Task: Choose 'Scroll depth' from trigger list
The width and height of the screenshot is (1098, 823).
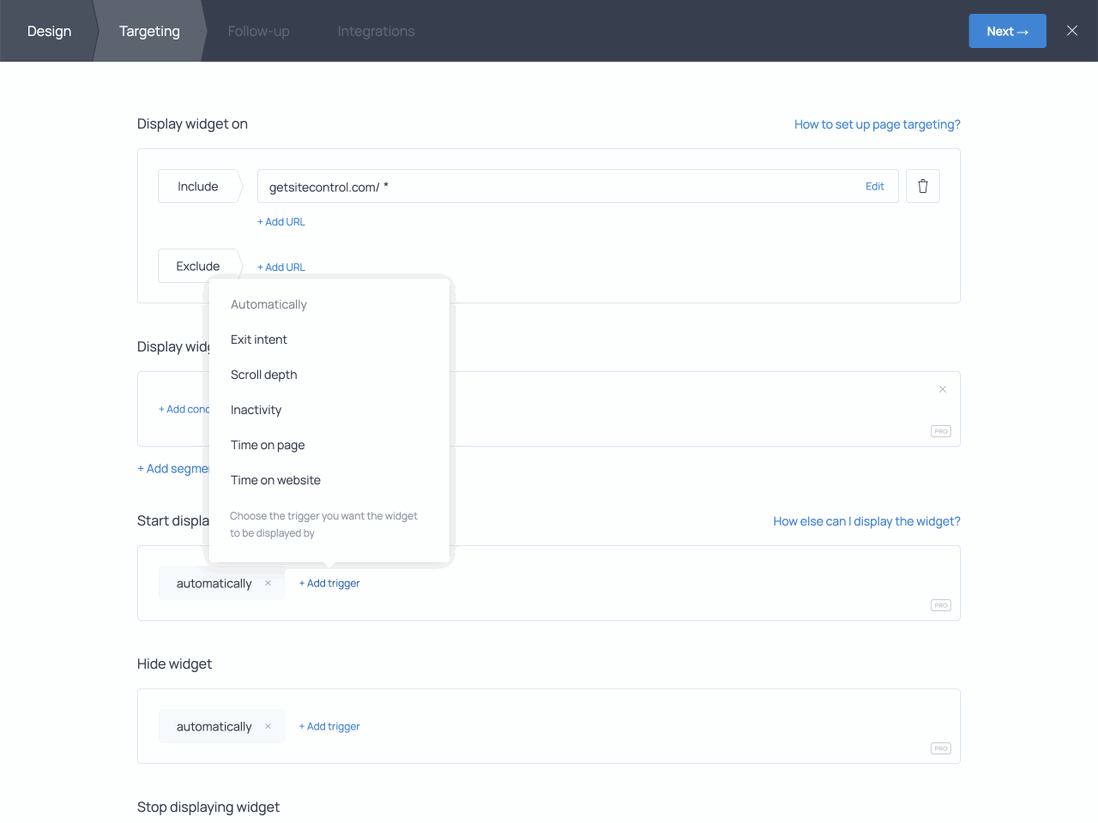Action: pos(264,375)
